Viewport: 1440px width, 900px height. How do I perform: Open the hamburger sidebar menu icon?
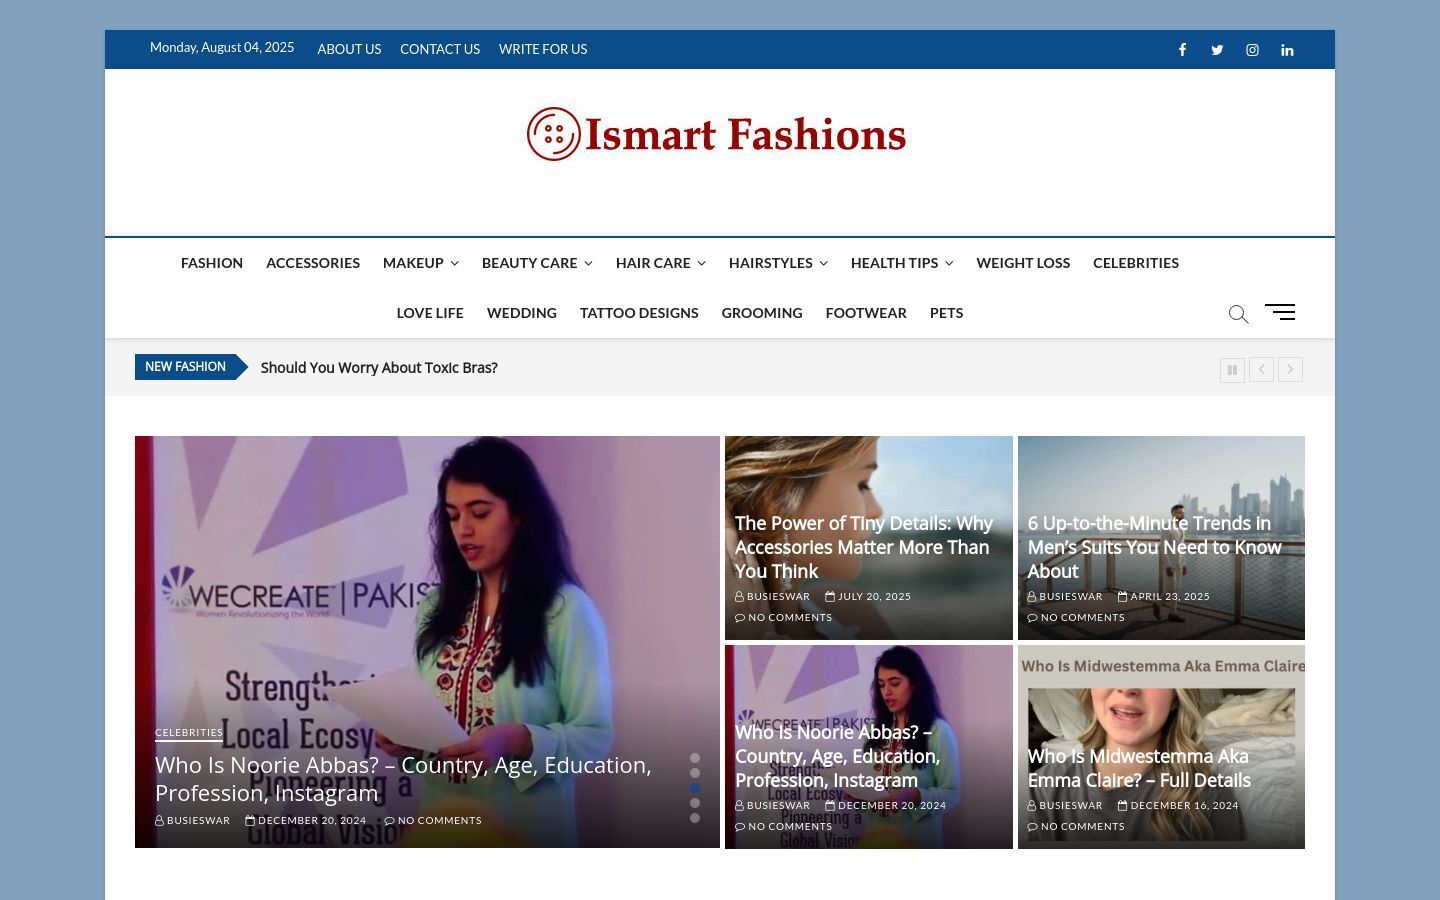click(1280, 312)
